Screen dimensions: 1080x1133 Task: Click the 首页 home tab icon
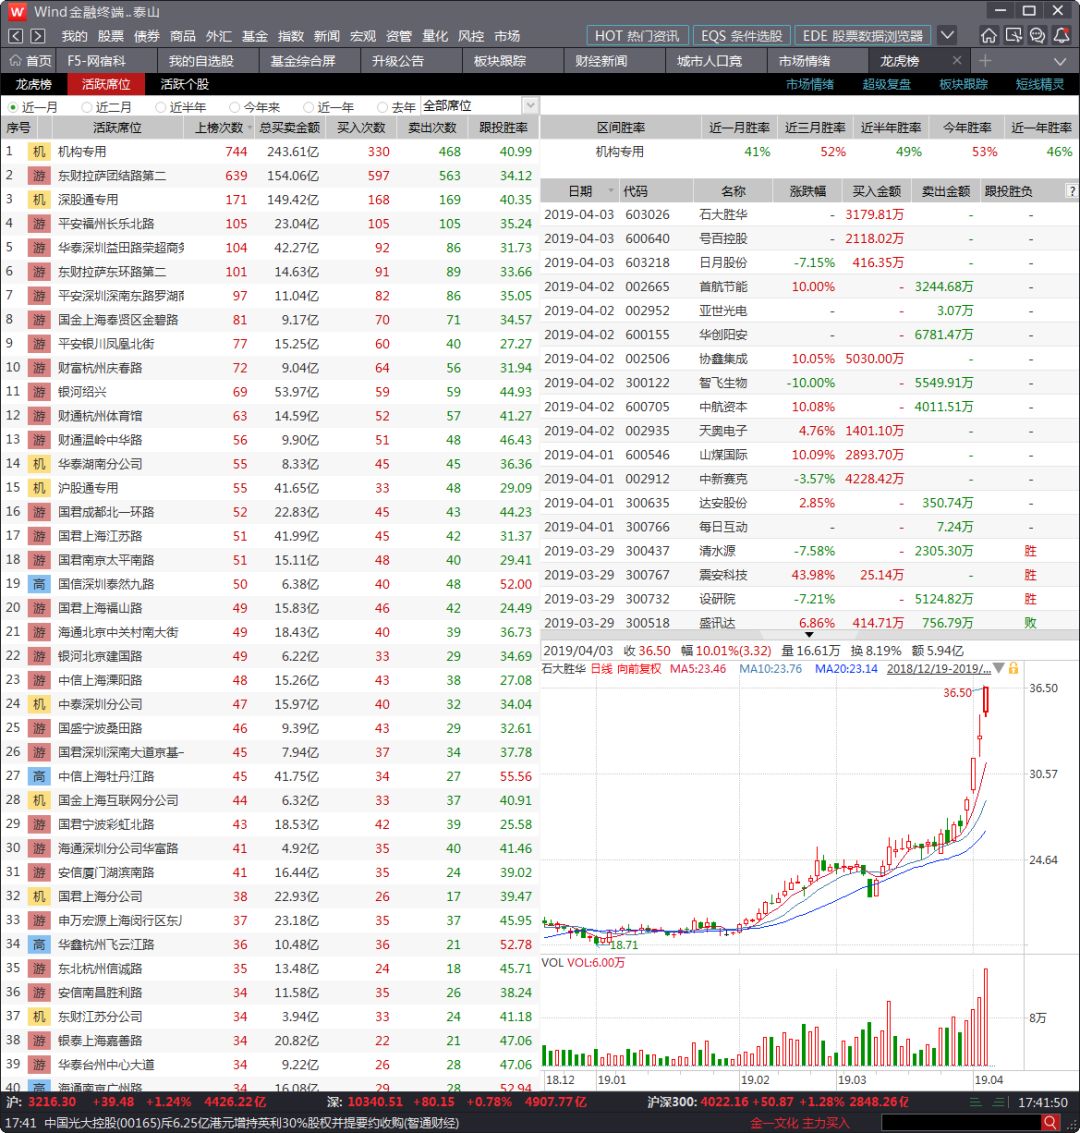(15, 61)
